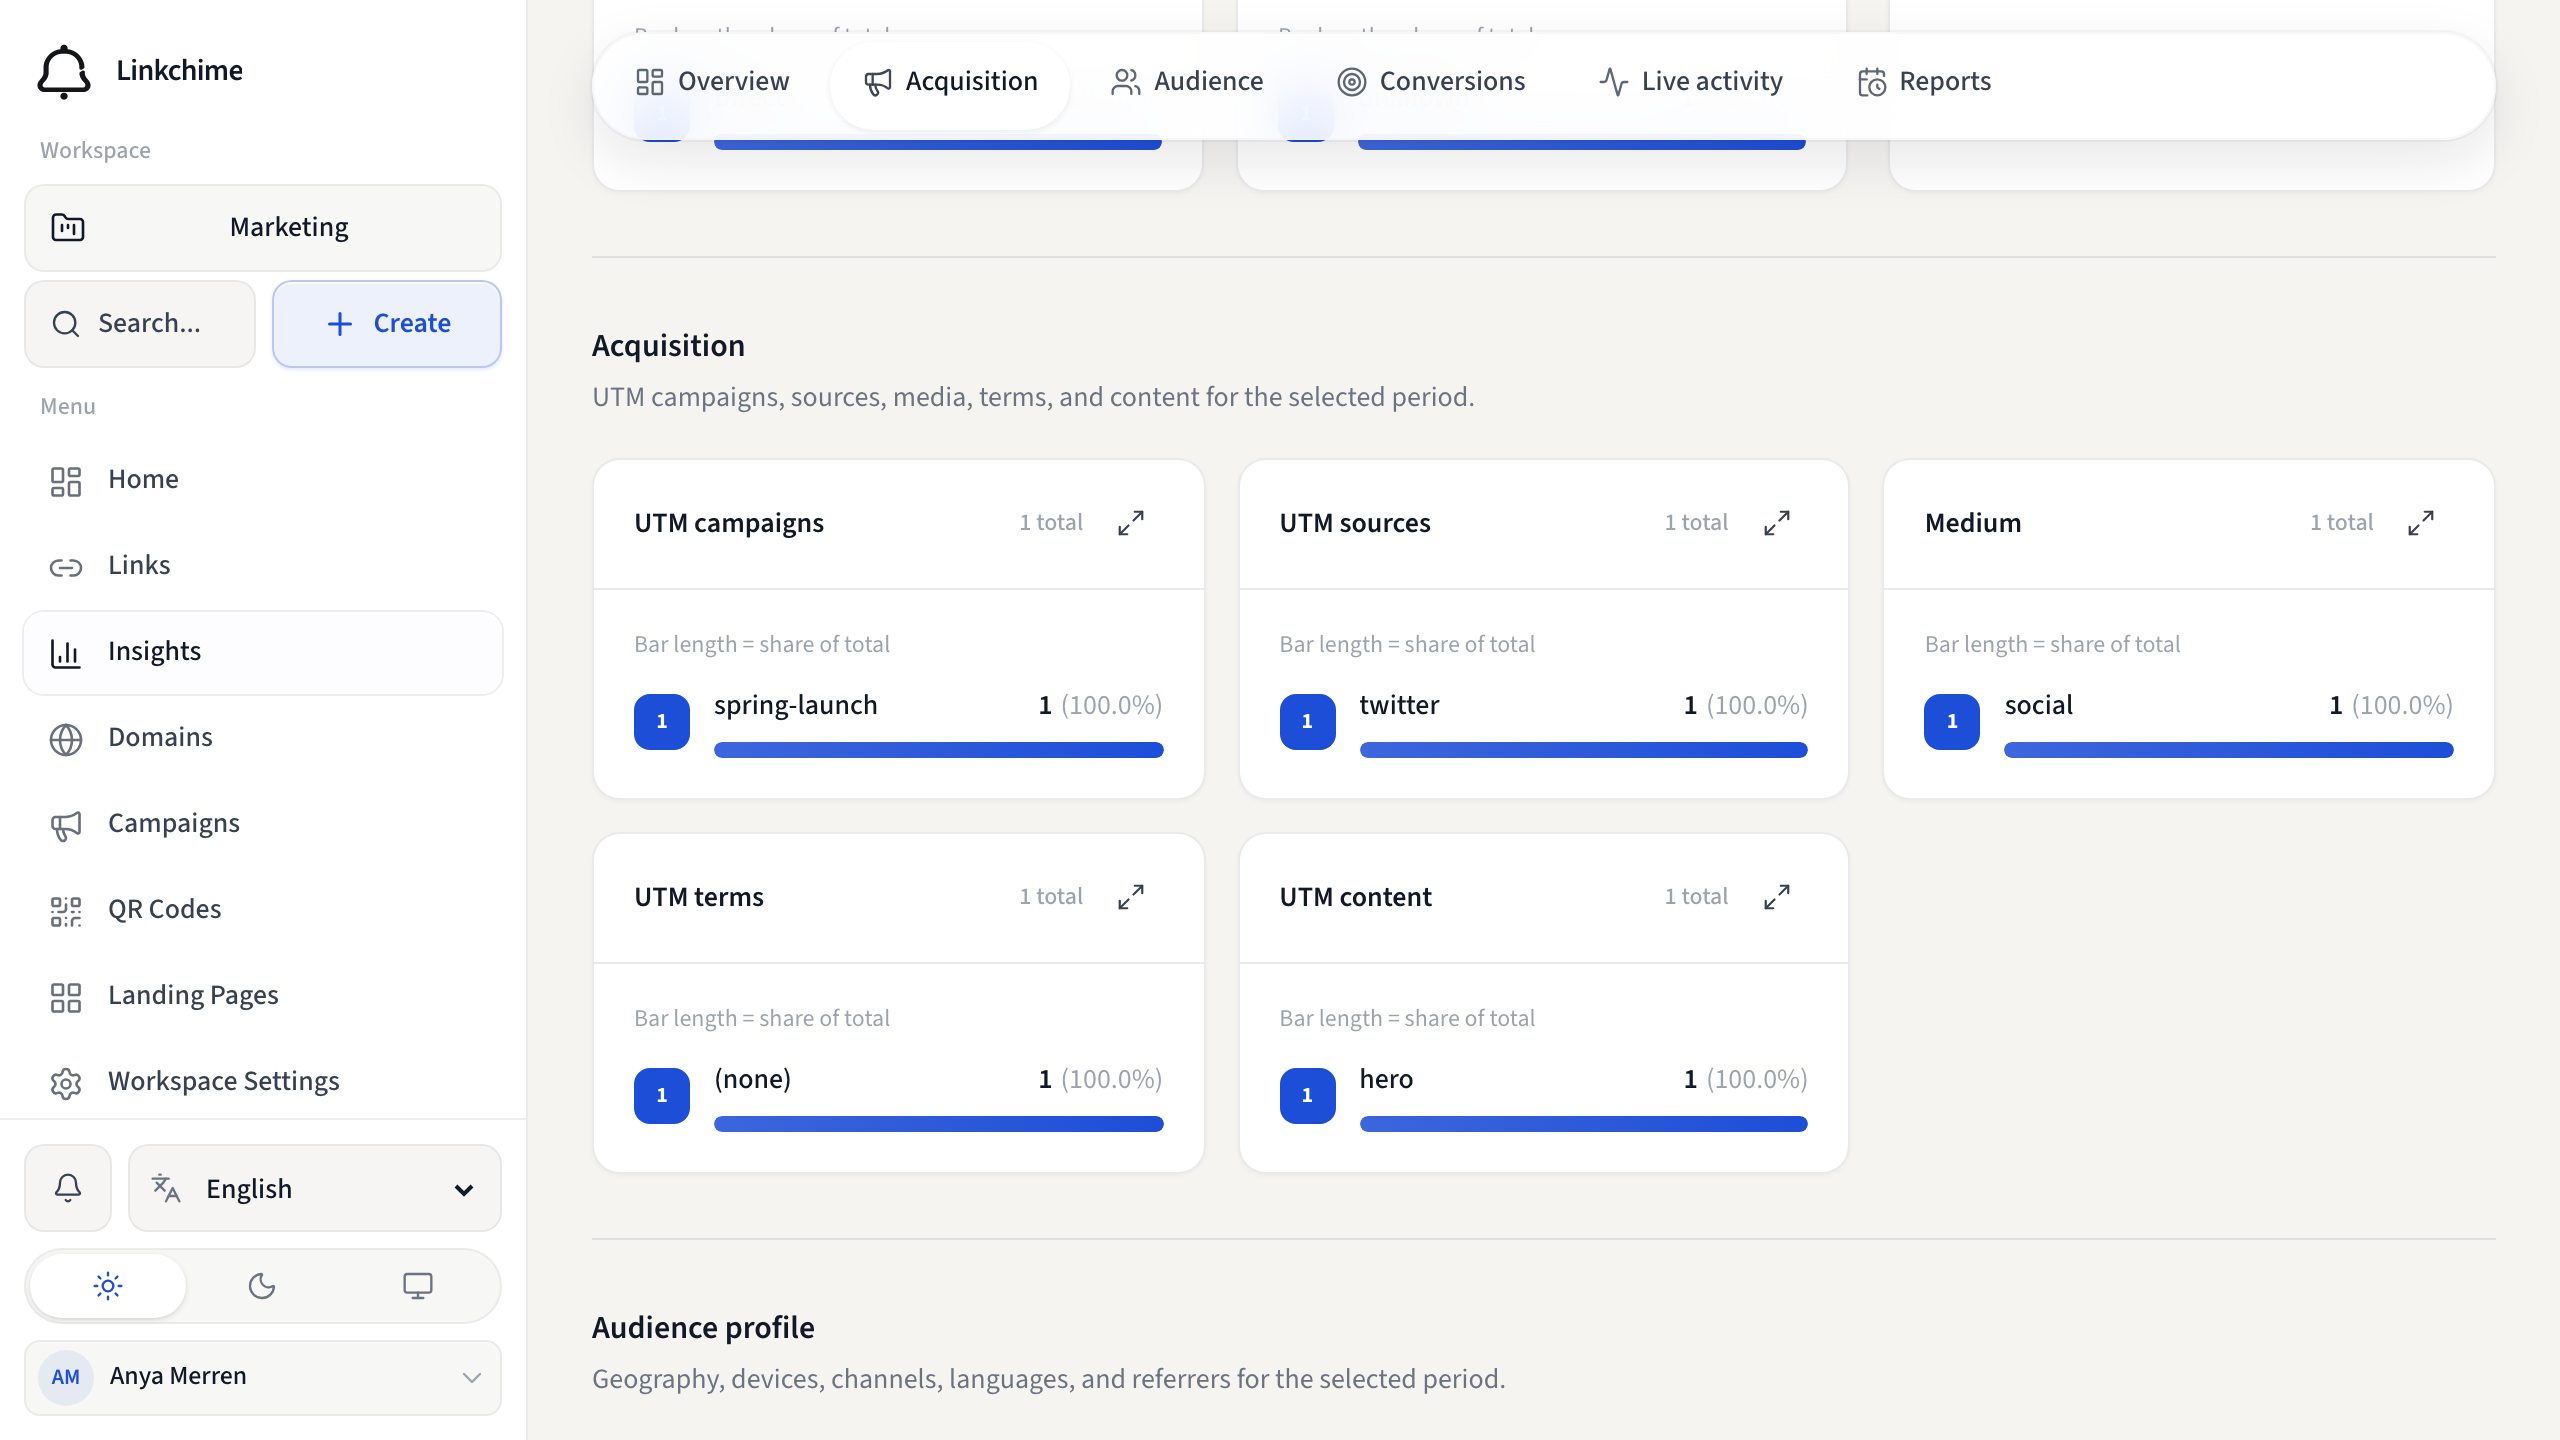
Task: Click the Links chain icon
Action: point(66,567)
